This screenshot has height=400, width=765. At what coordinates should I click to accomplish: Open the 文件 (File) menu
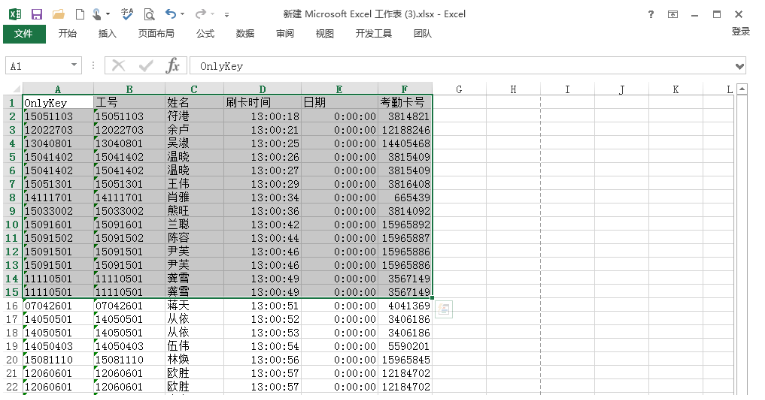point(23,33)
